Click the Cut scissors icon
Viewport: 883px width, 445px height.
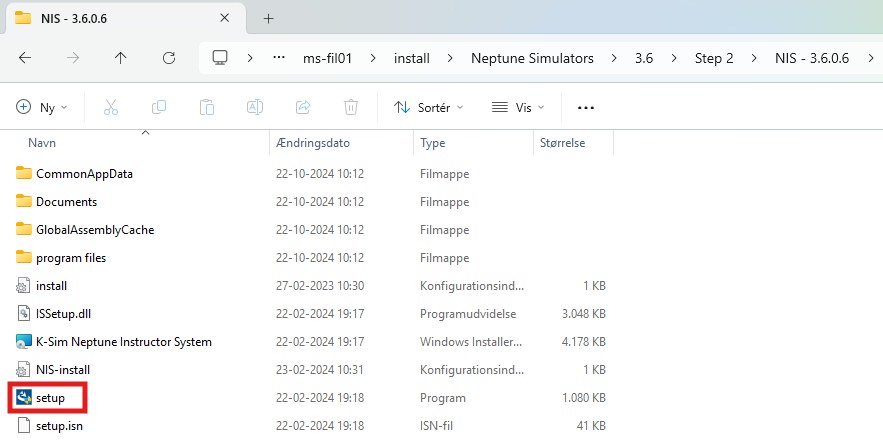click(x=111, y=107)
